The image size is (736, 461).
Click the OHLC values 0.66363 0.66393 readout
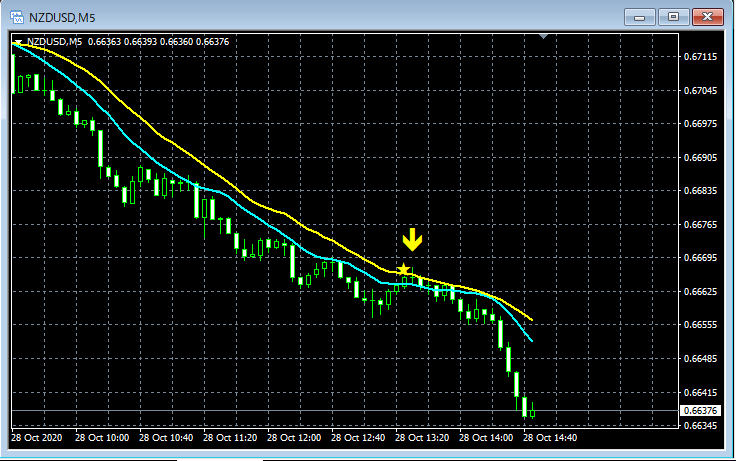coord(159,42)
